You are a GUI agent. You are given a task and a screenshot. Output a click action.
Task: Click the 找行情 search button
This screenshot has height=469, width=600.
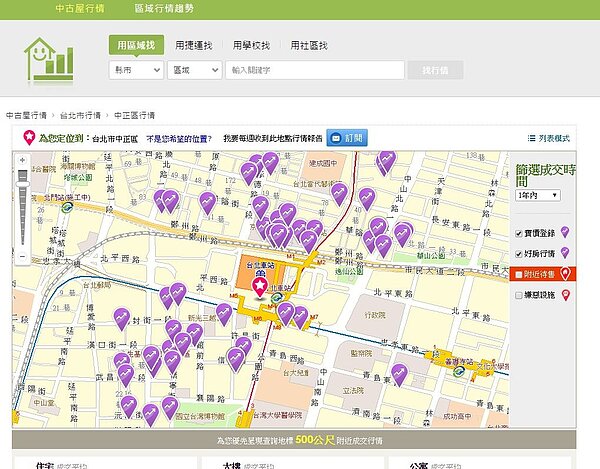(x=435, y=70)
